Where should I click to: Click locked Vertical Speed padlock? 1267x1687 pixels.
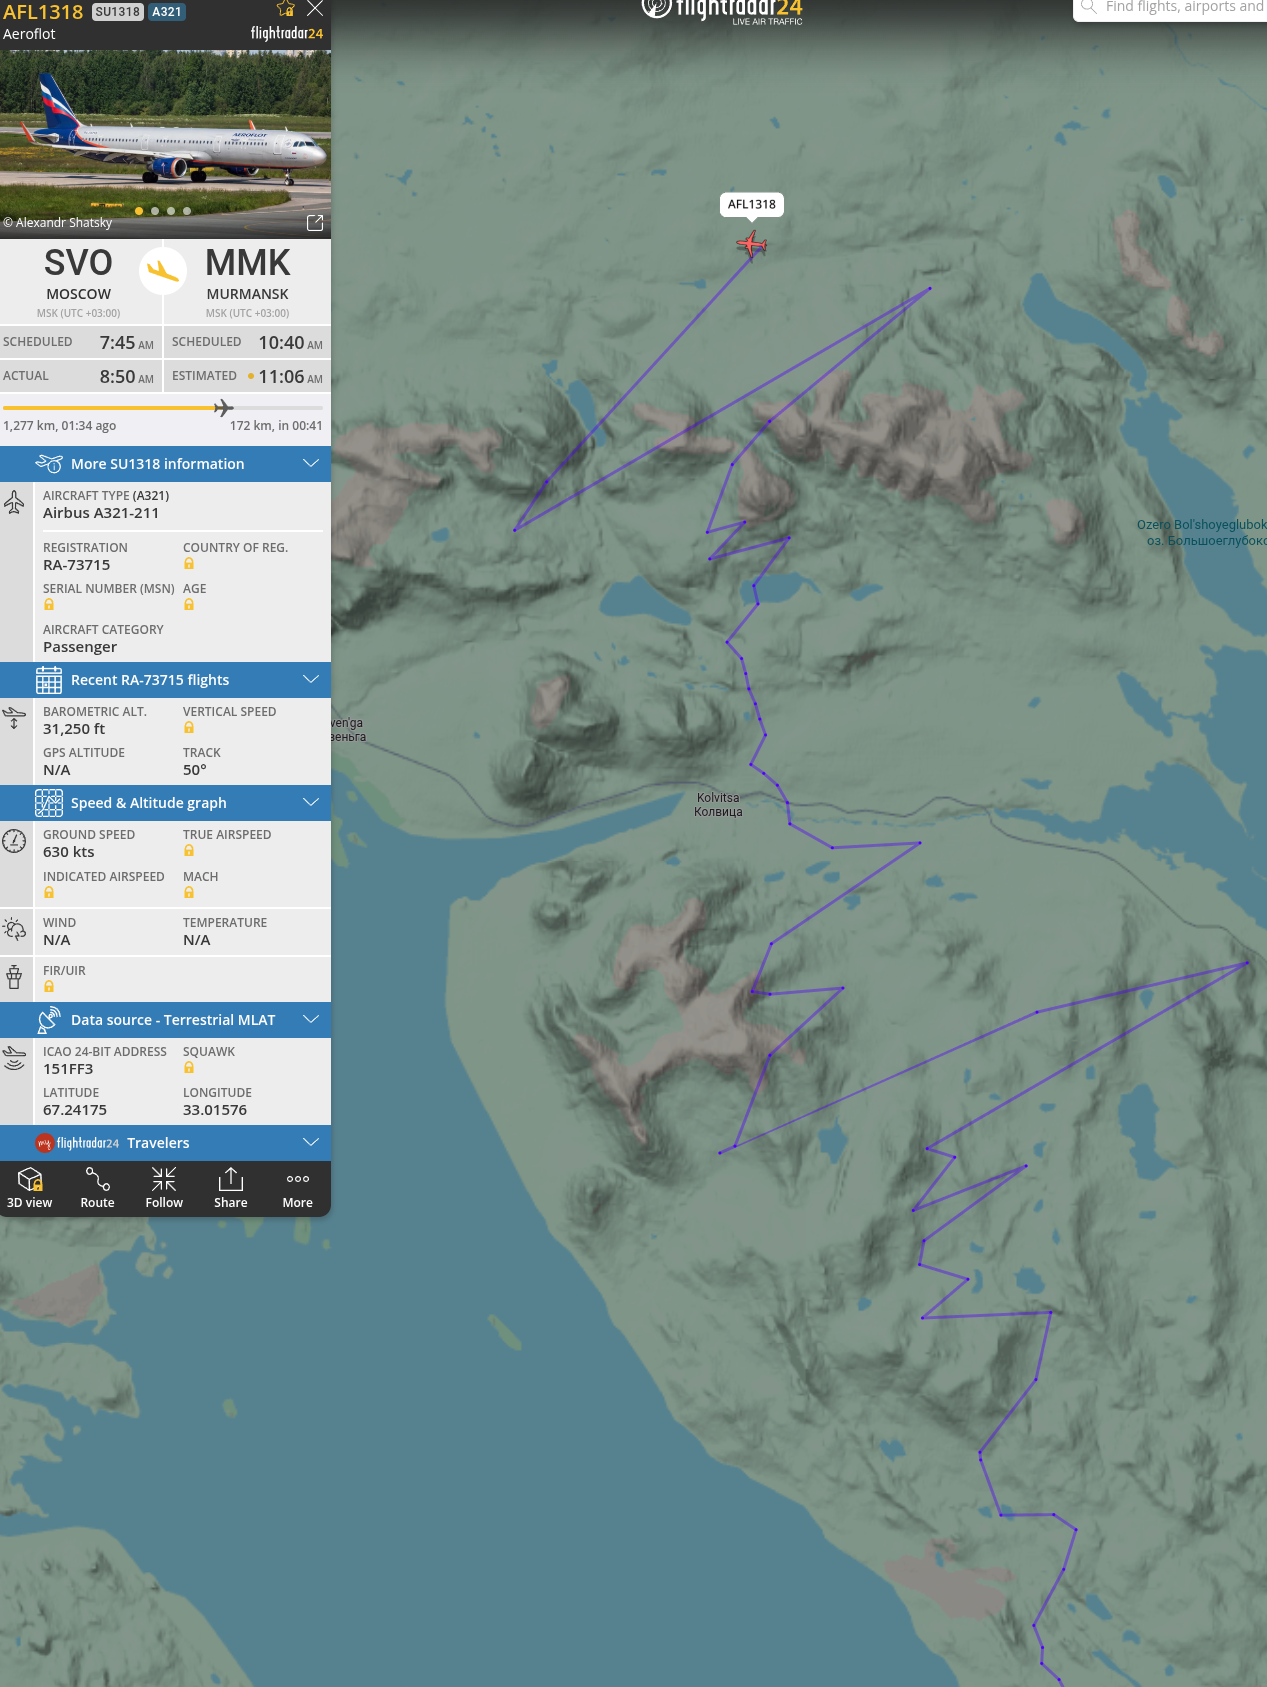pos(189,728)
